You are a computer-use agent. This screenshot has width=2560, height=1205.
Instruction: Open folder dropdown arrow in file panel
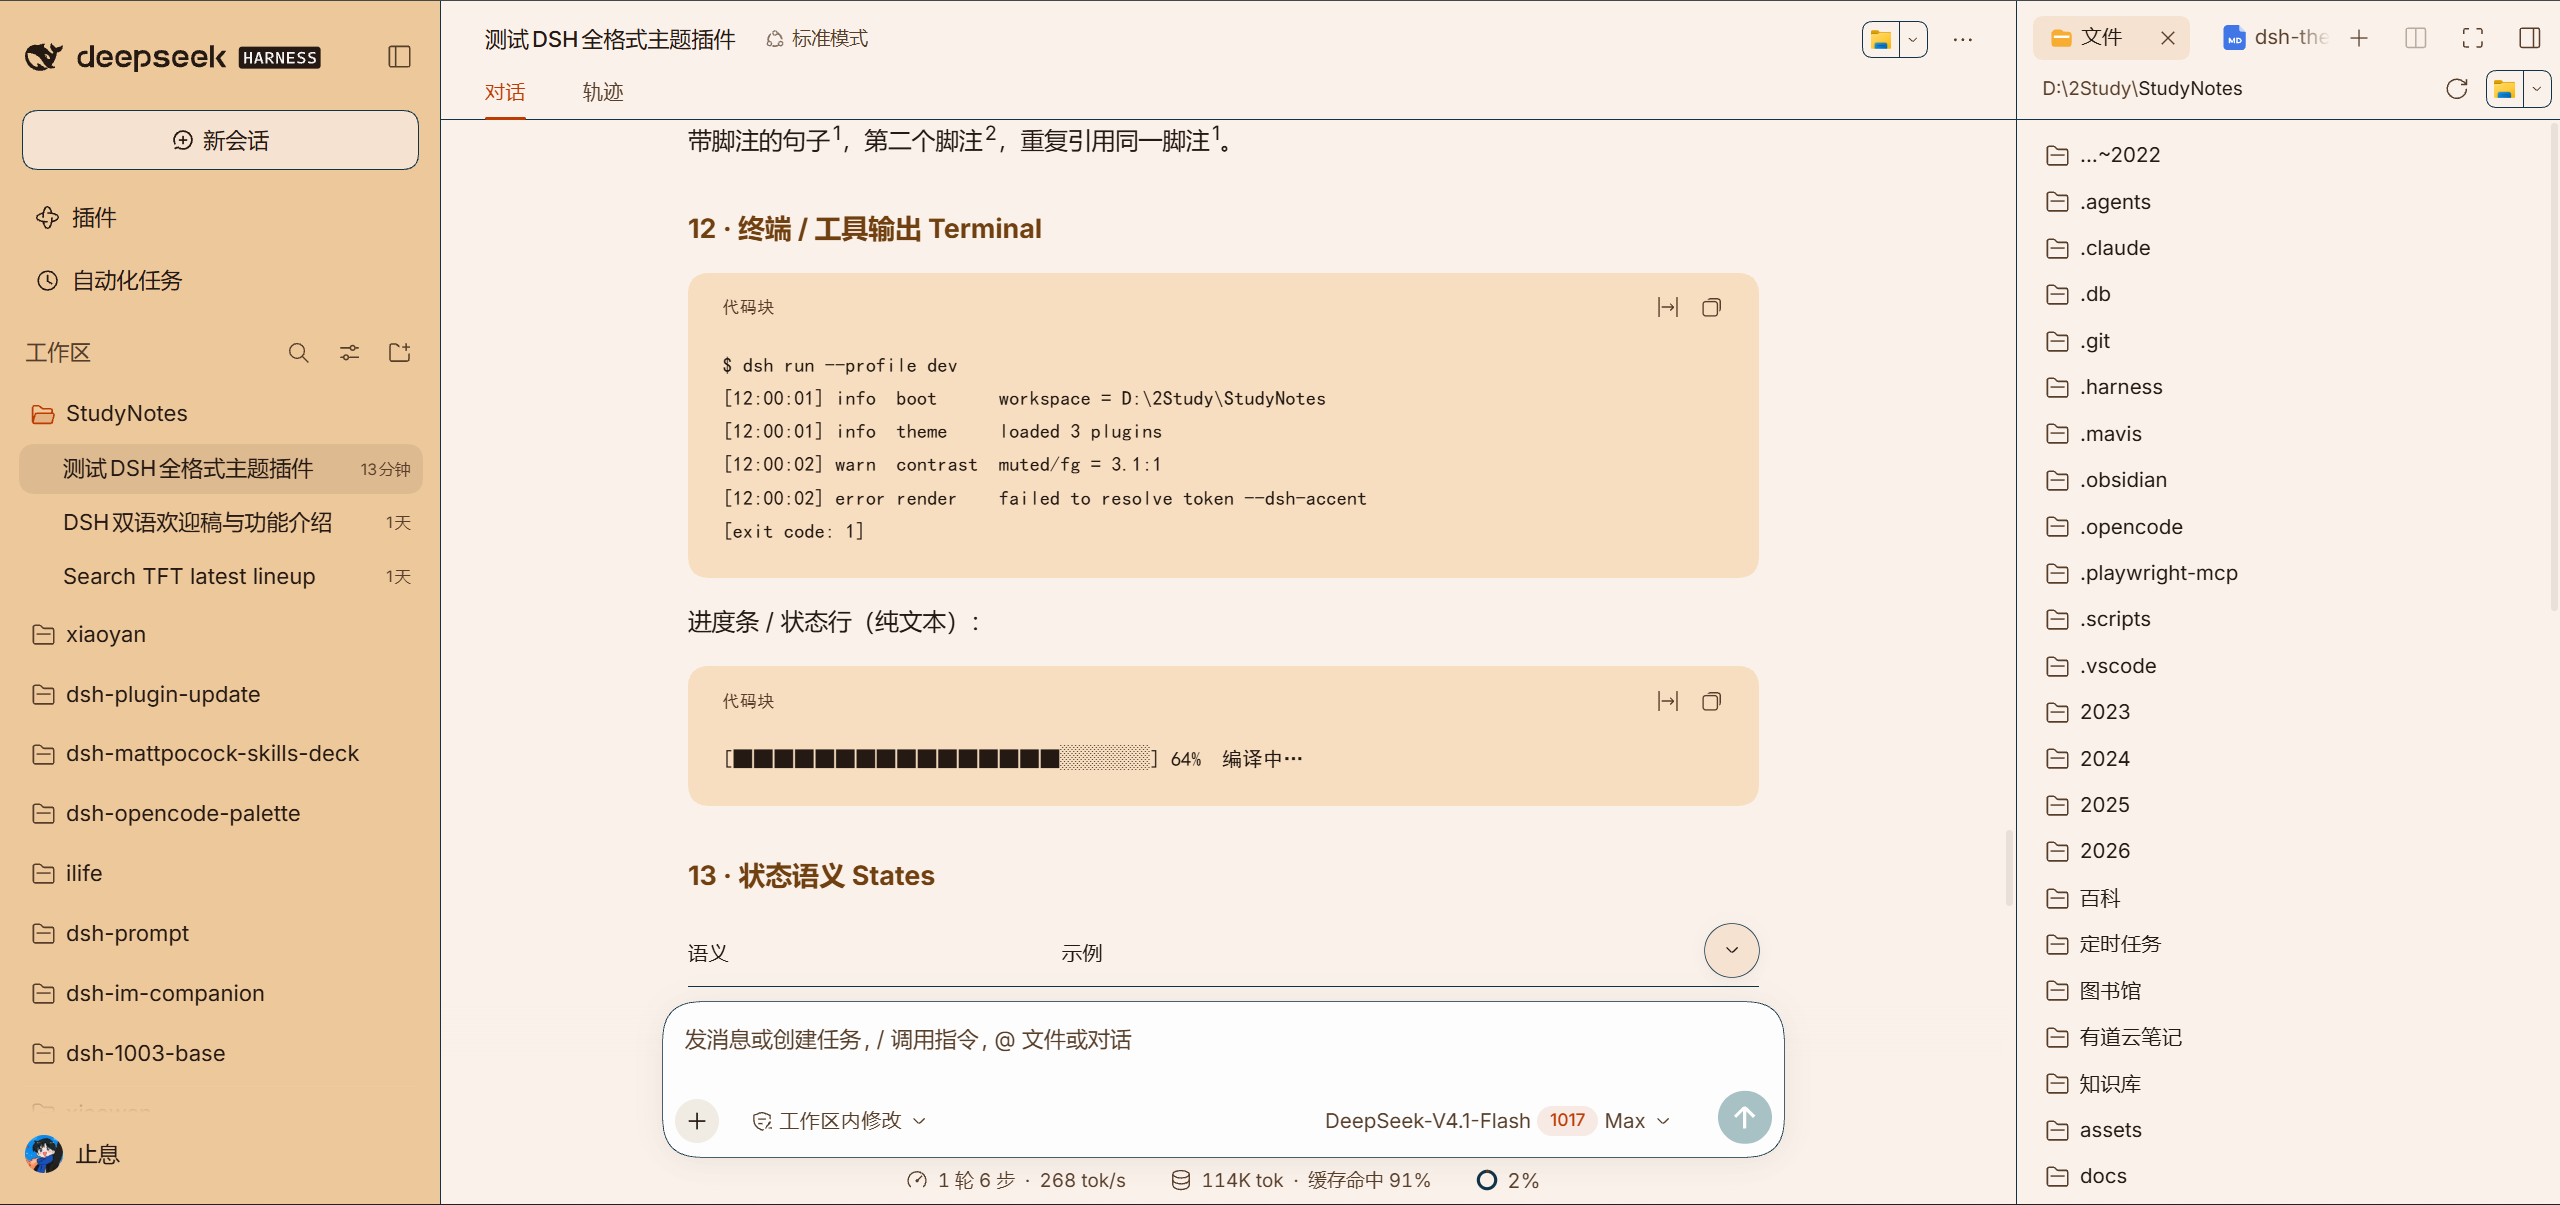(2537, 89)
